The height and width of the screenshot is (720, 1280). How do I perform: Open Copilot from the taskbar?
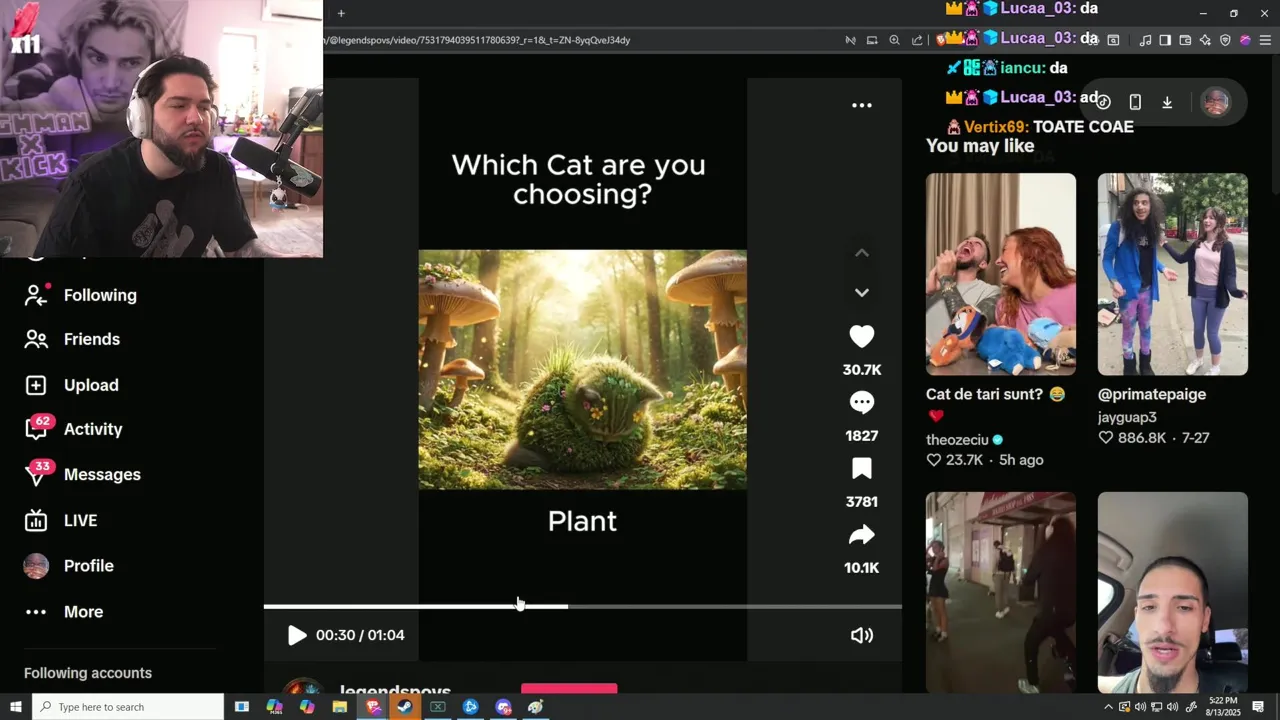tap(307, 707)
